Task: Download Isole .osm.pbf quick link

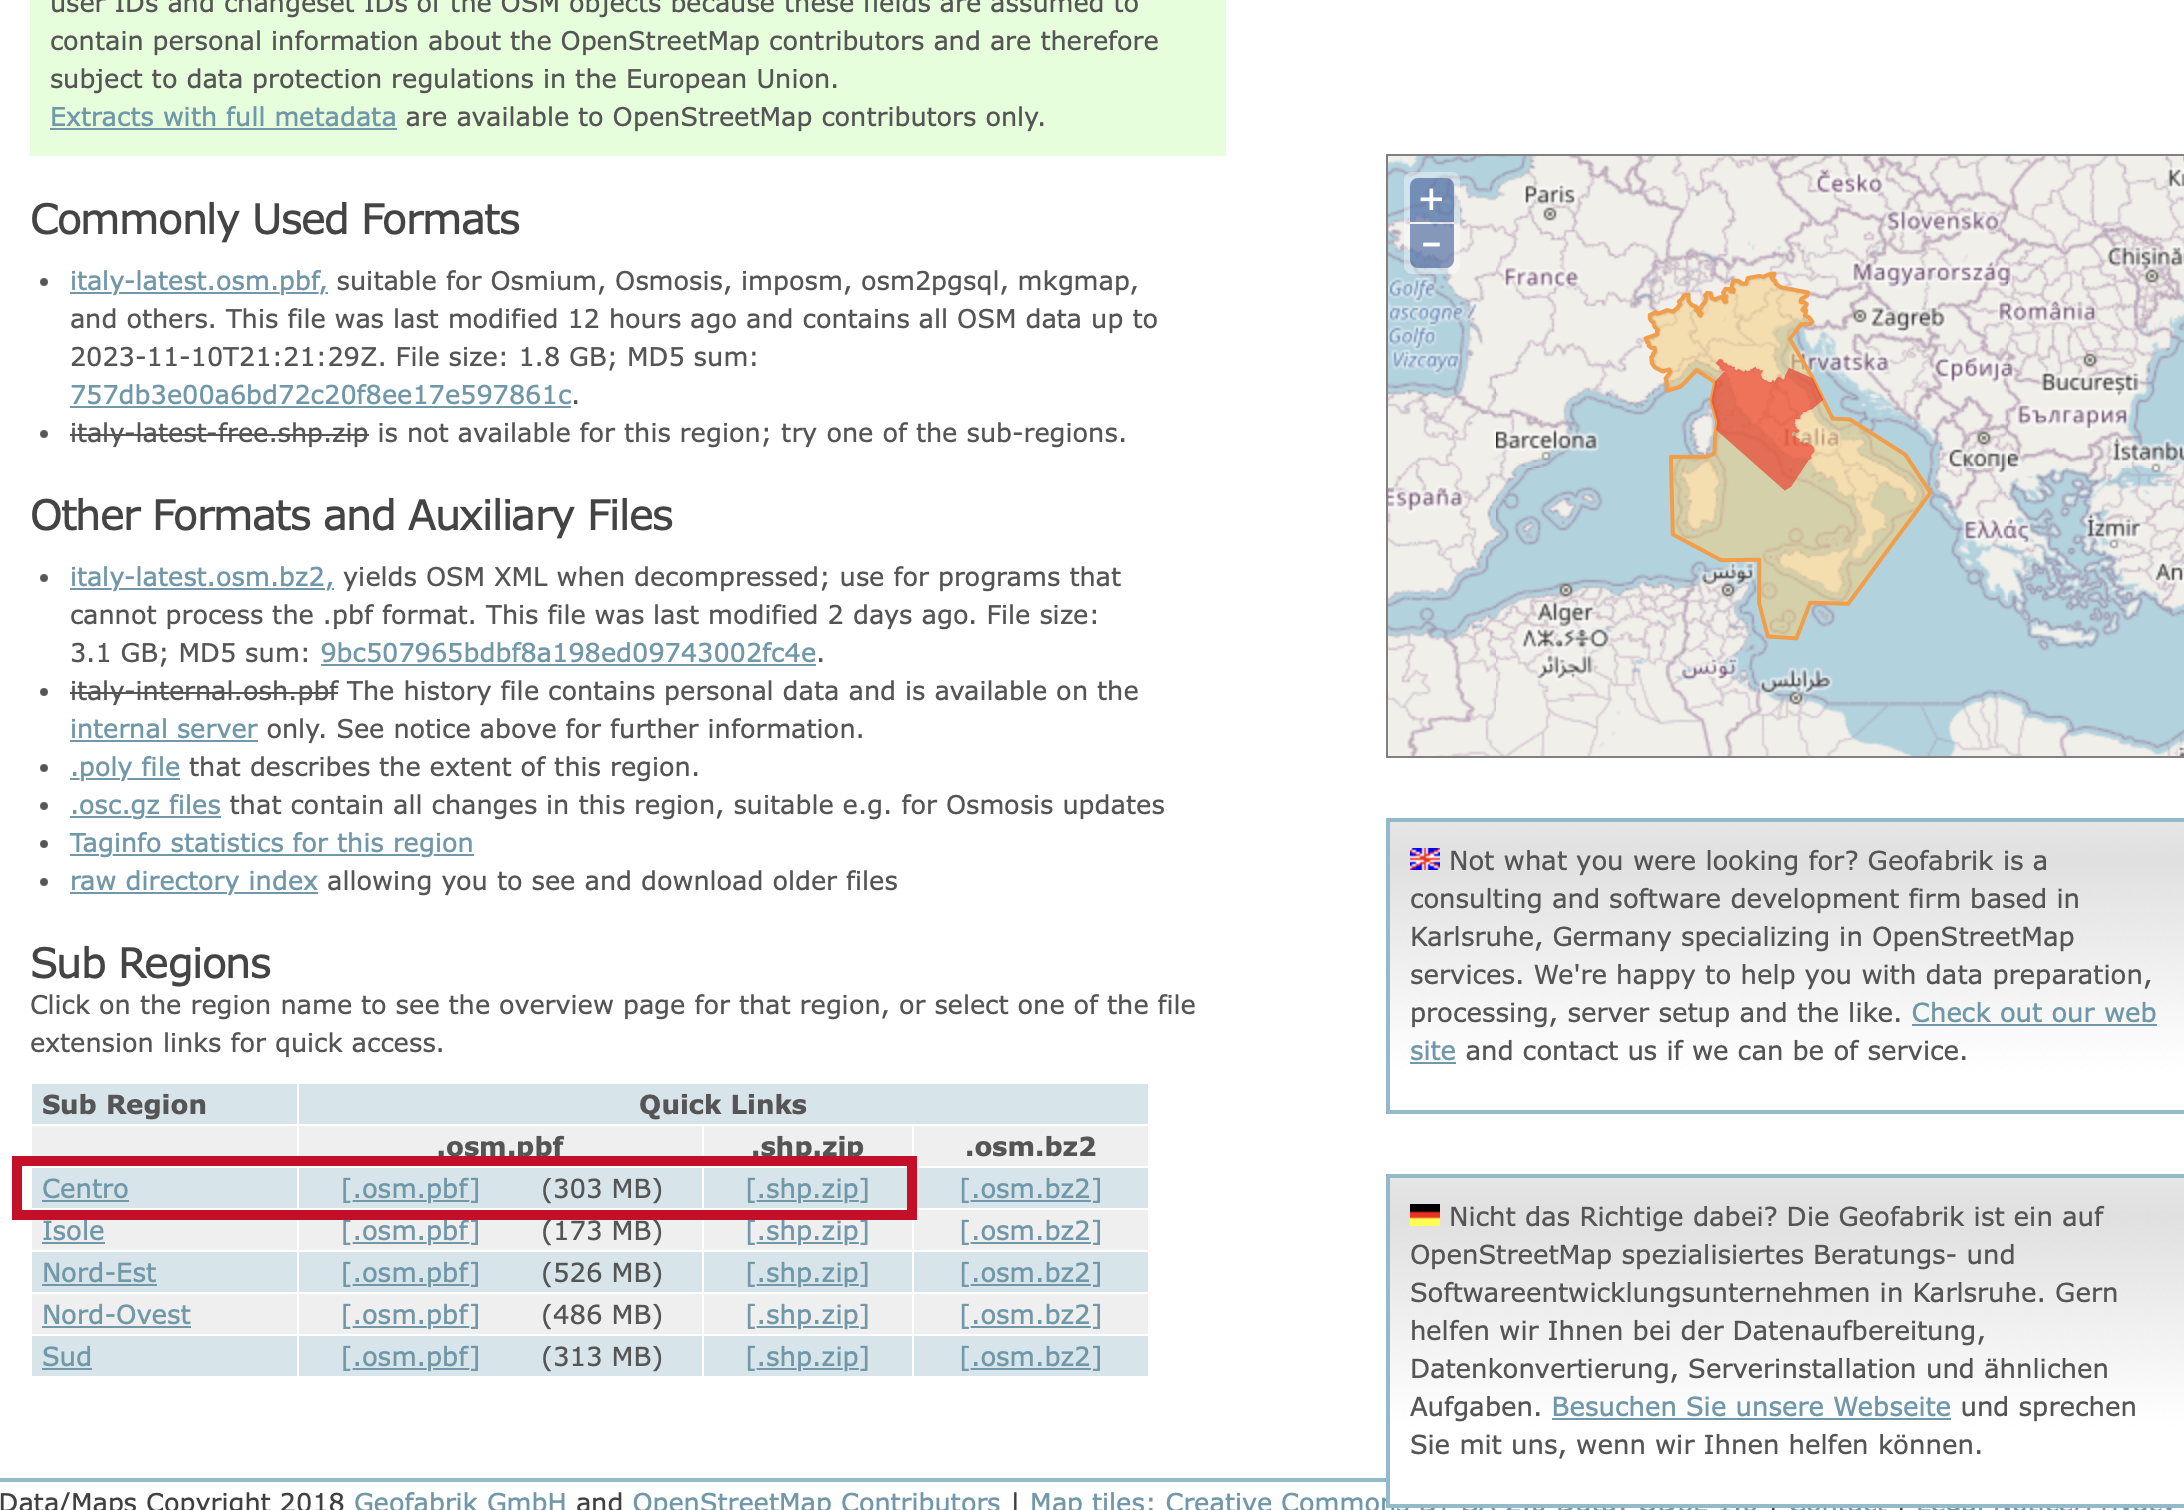Action: [410, 1231]
